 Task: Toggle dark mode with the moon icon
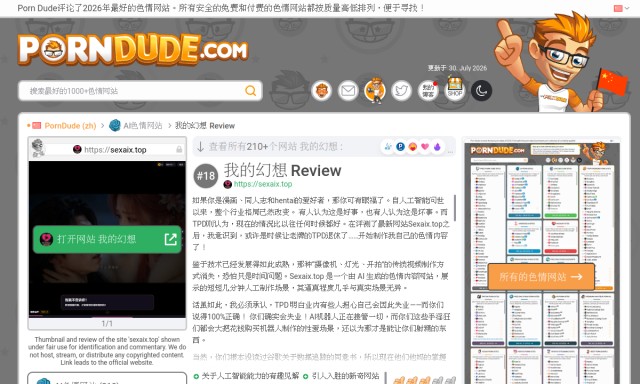(x=481, y=91)
